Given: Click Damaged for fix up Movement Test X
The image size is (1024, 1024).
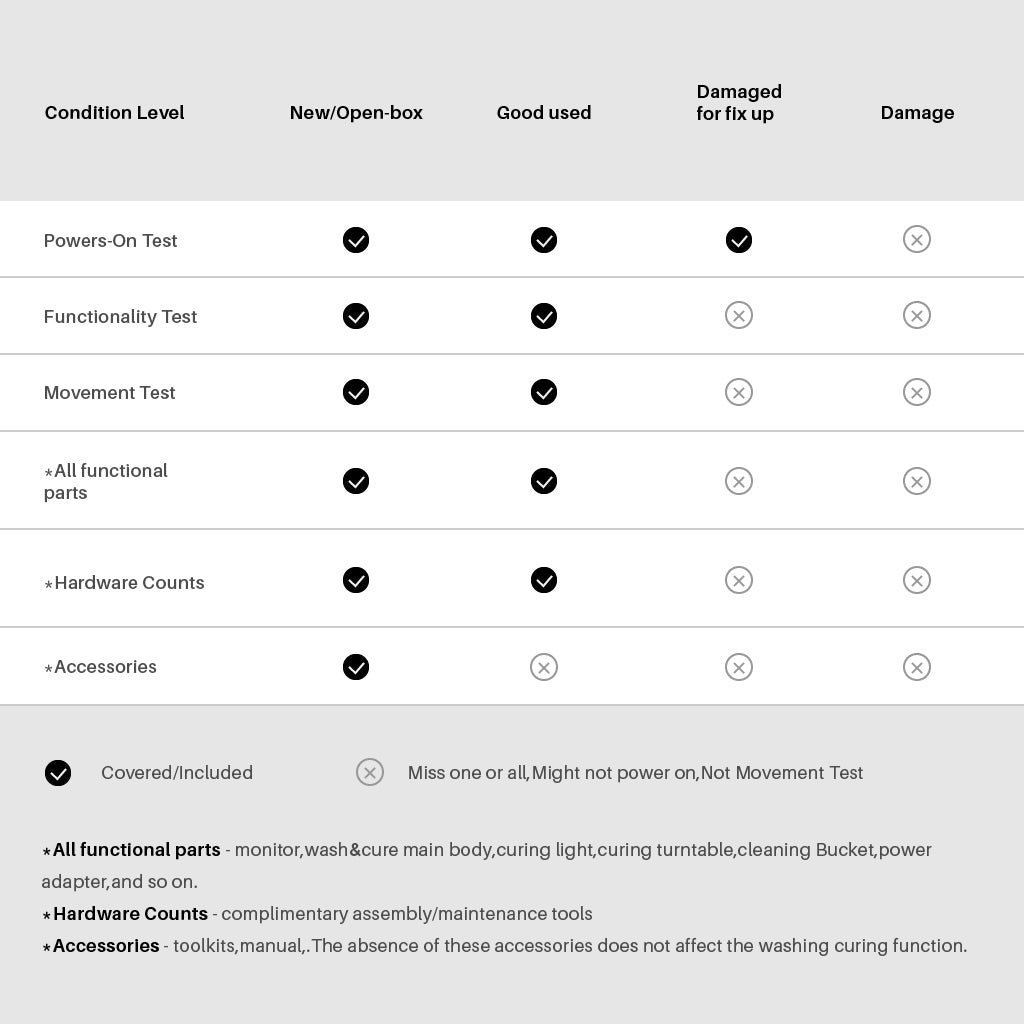Looking at the screenshot, I should [739, 392].
